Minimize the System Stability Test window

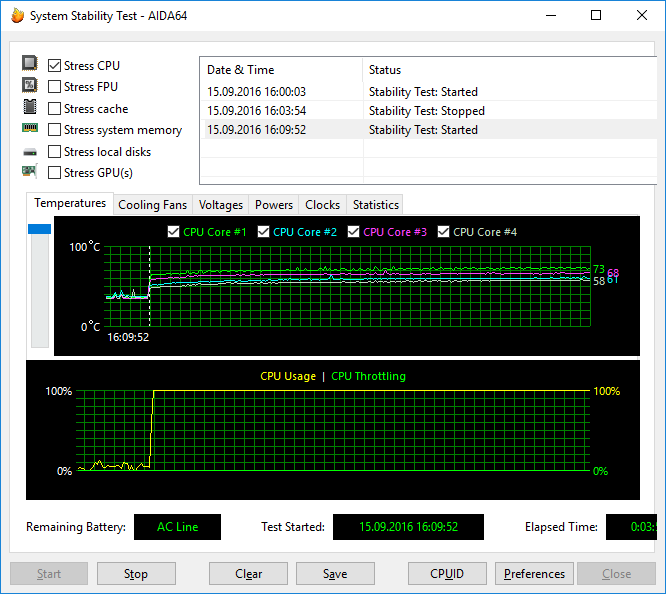(551, 15)
